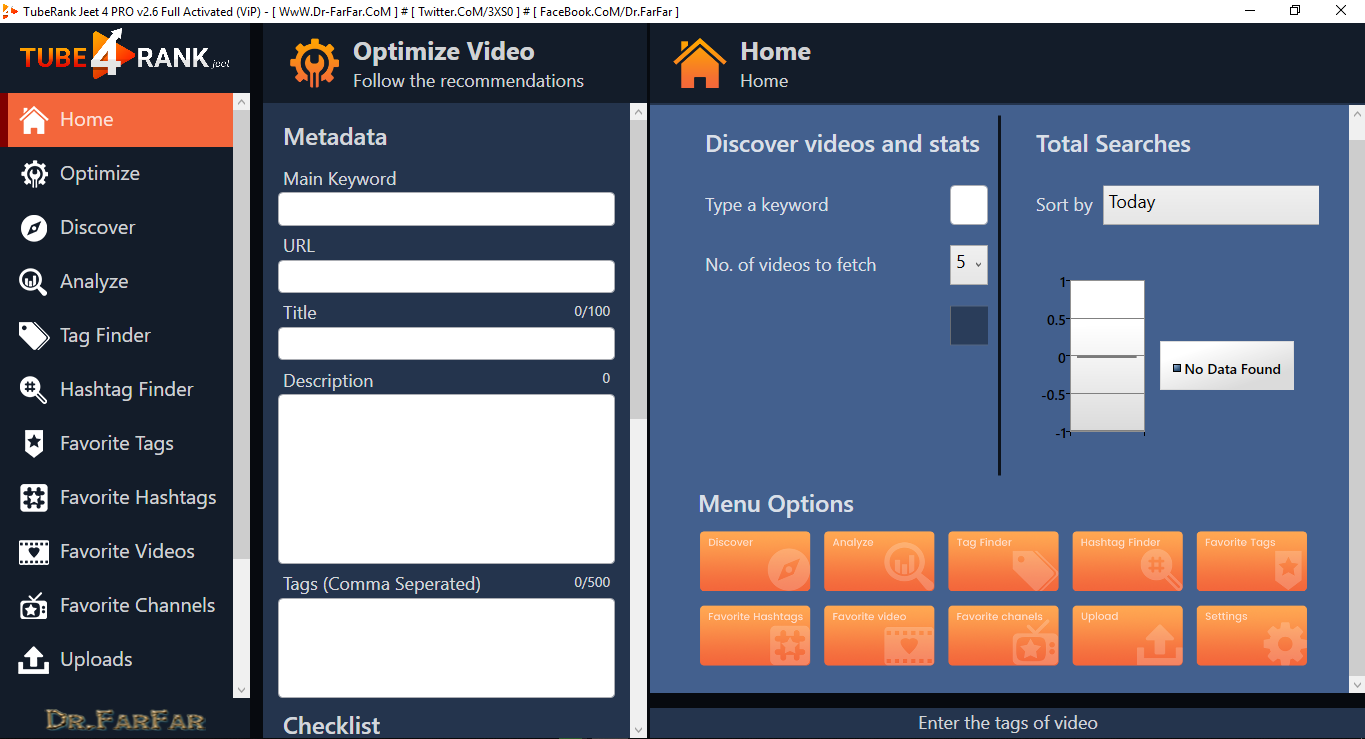This screenshot has height=739, width=1365.
Task: Click the TubeRank Jeet logo
Action: click(x=125, y=53)
